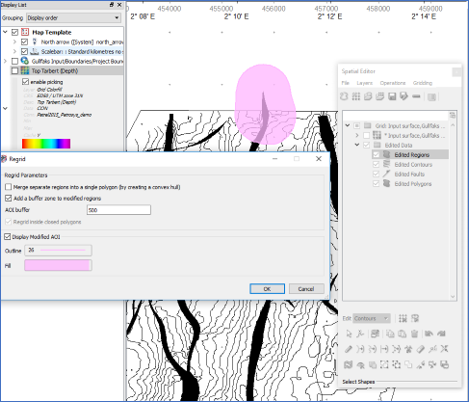
Task: Click Cancel in the Regrid dialog
Action: tap(306, 289)
